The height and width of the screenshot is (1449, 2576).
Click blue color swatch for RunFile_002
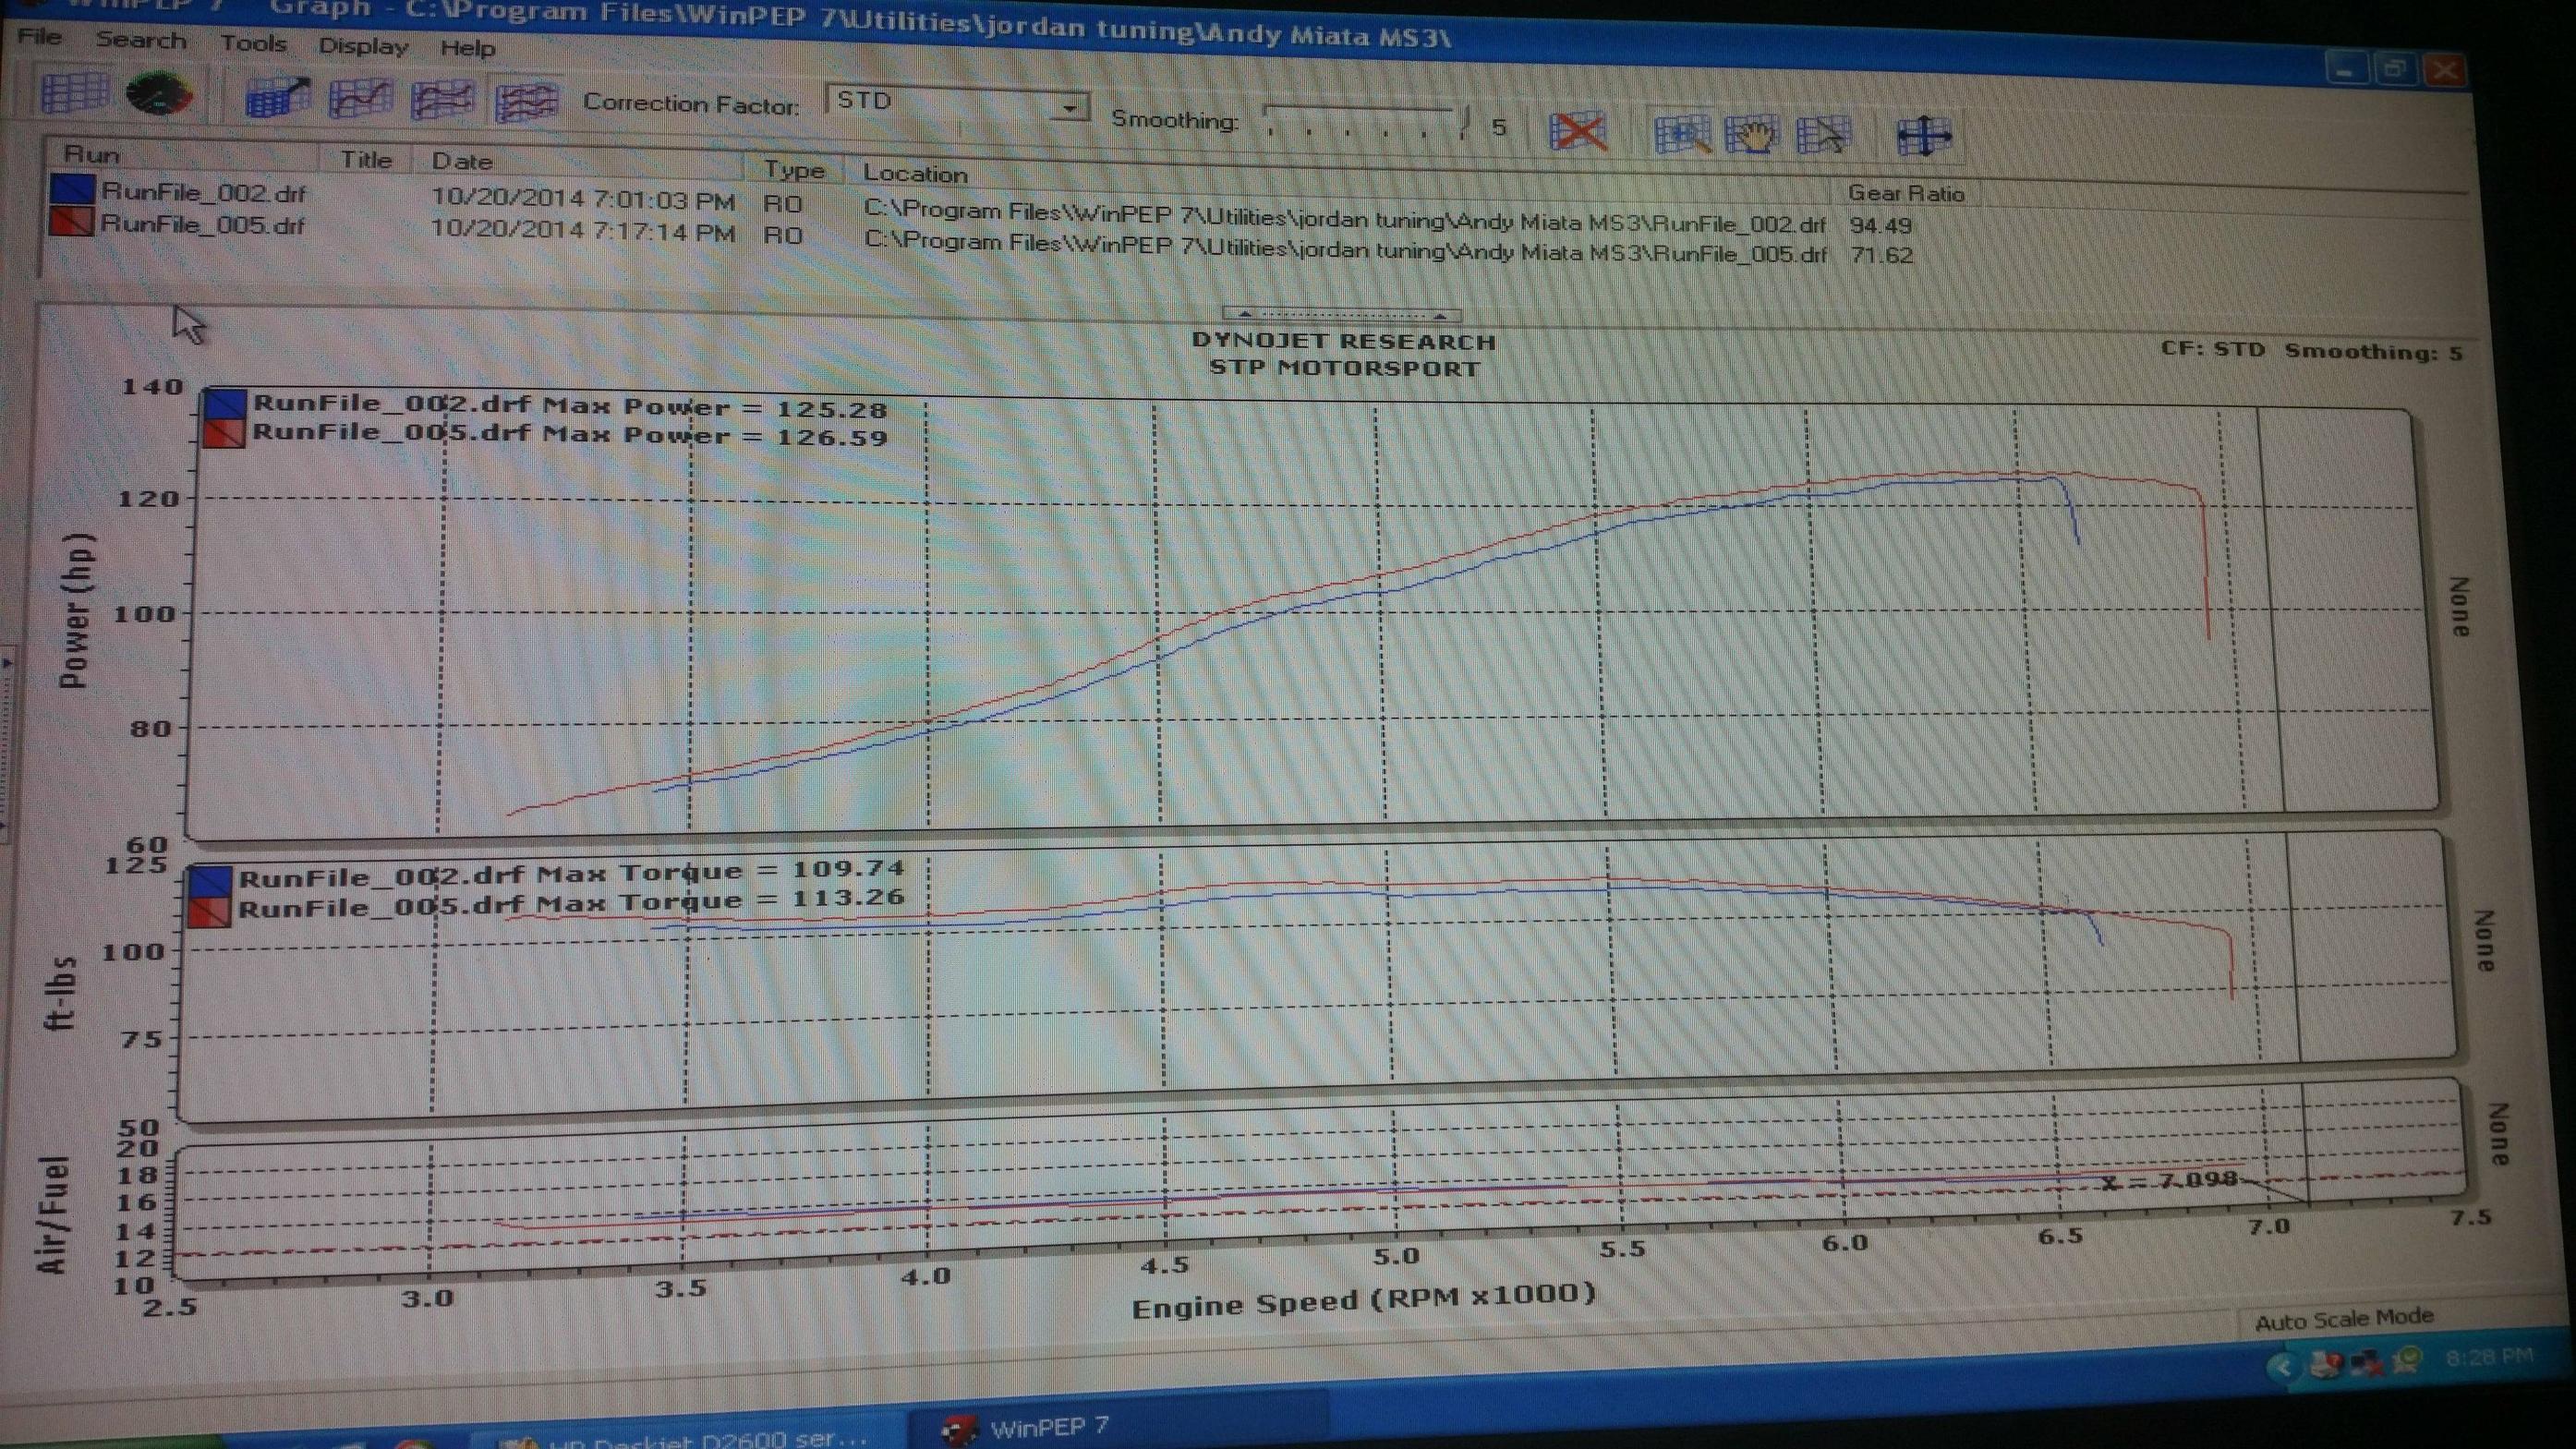[72, 190]
